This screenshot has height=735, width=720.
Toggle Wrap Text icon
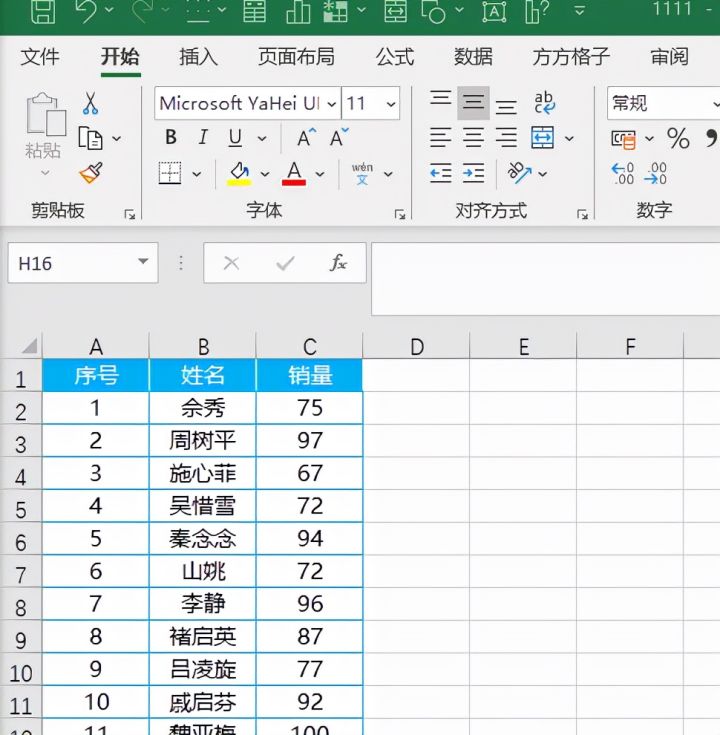545,103
